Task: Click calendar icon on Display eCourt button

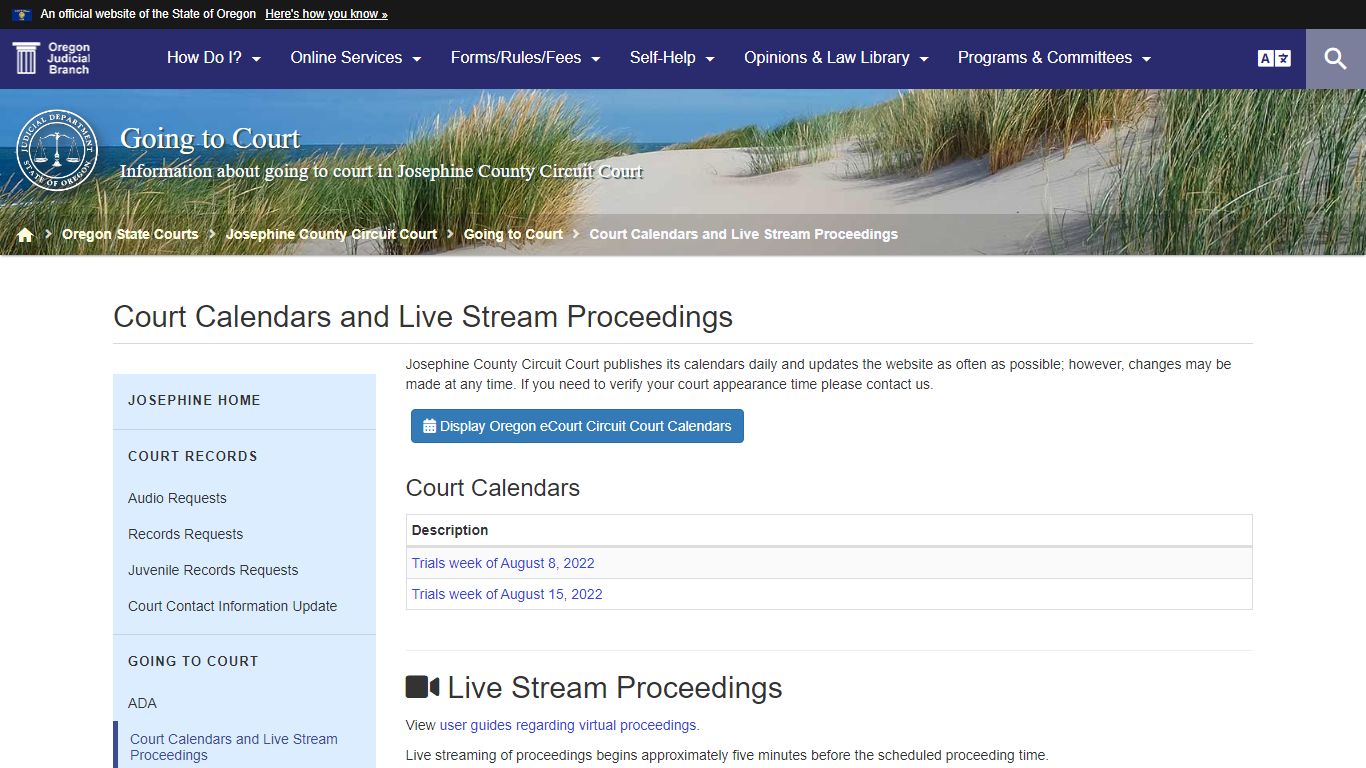Action: 430,426
